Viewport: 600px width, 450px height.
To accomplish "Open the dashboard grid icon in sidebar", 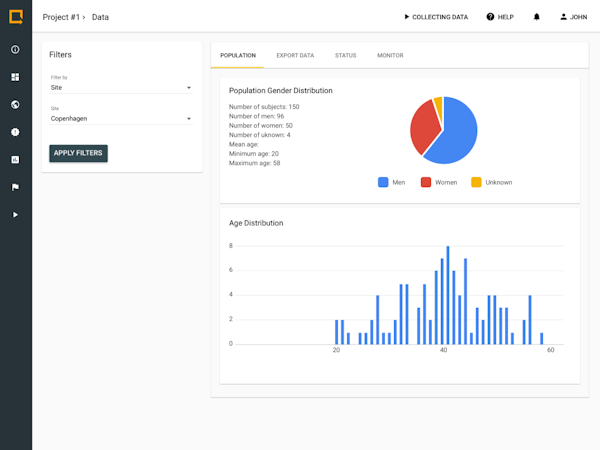I will (15, 77).
